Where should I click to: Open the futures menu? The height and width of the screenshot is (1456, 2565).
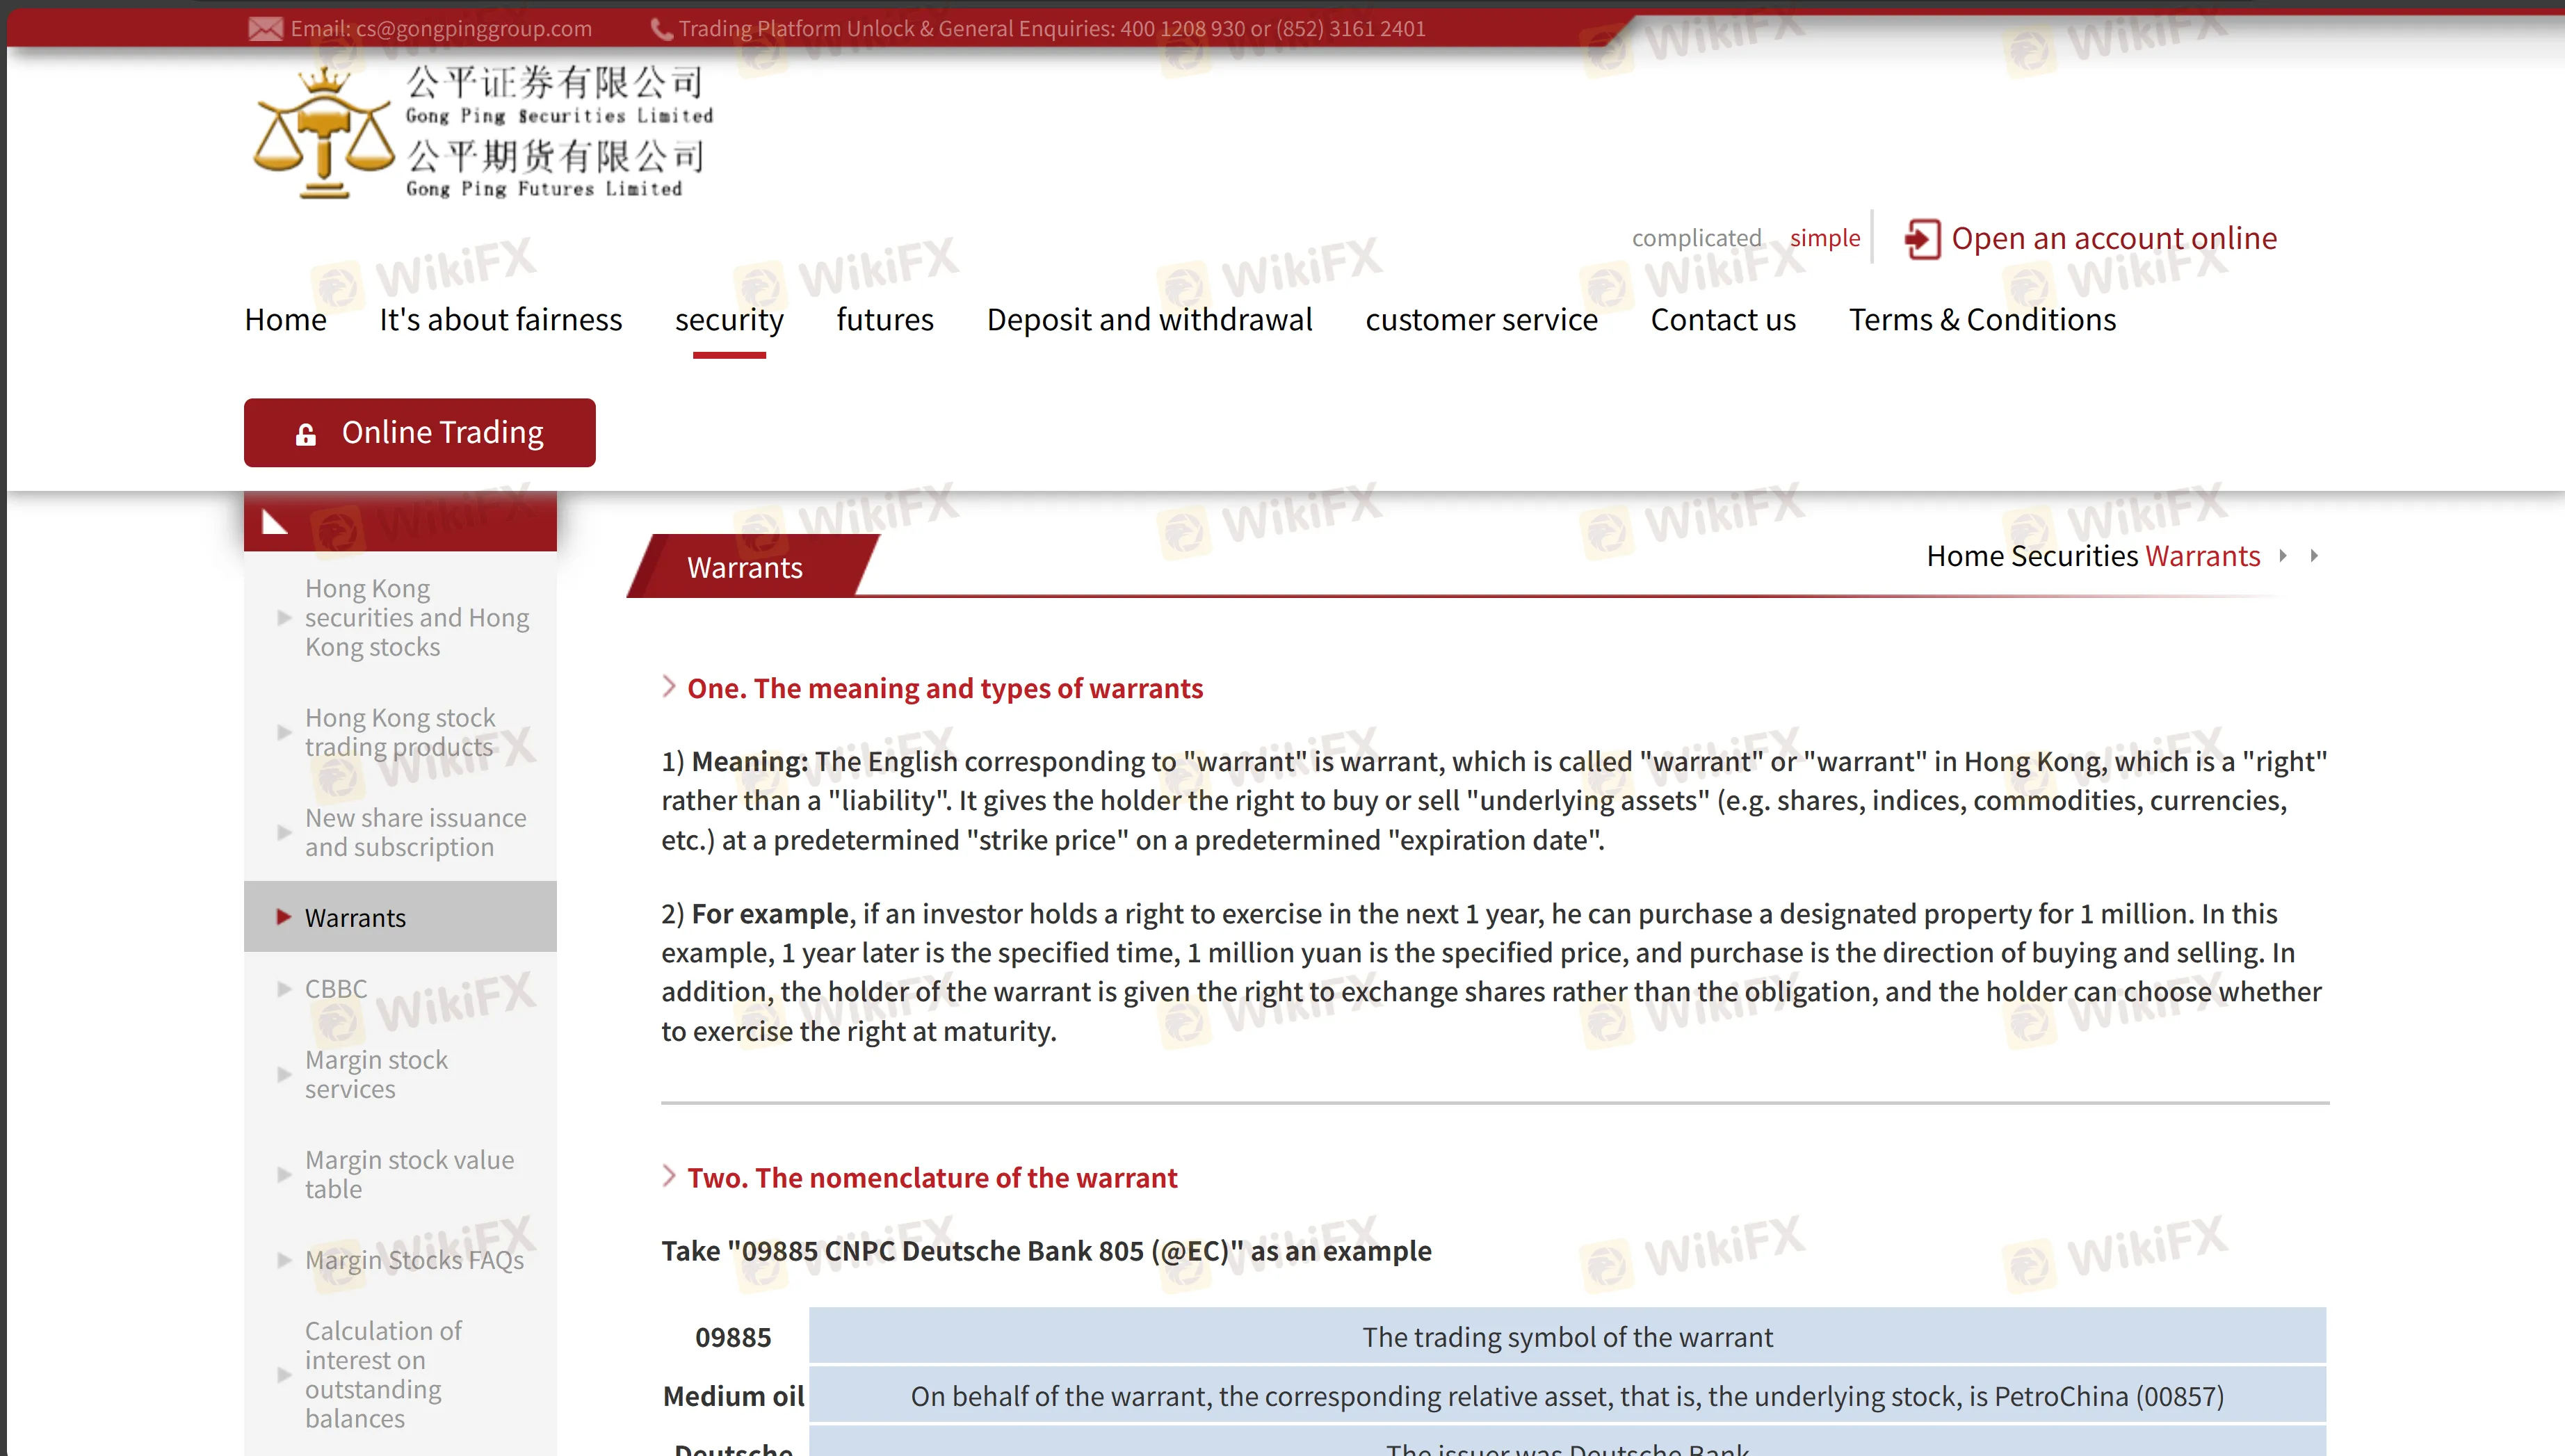pos(884,320)
